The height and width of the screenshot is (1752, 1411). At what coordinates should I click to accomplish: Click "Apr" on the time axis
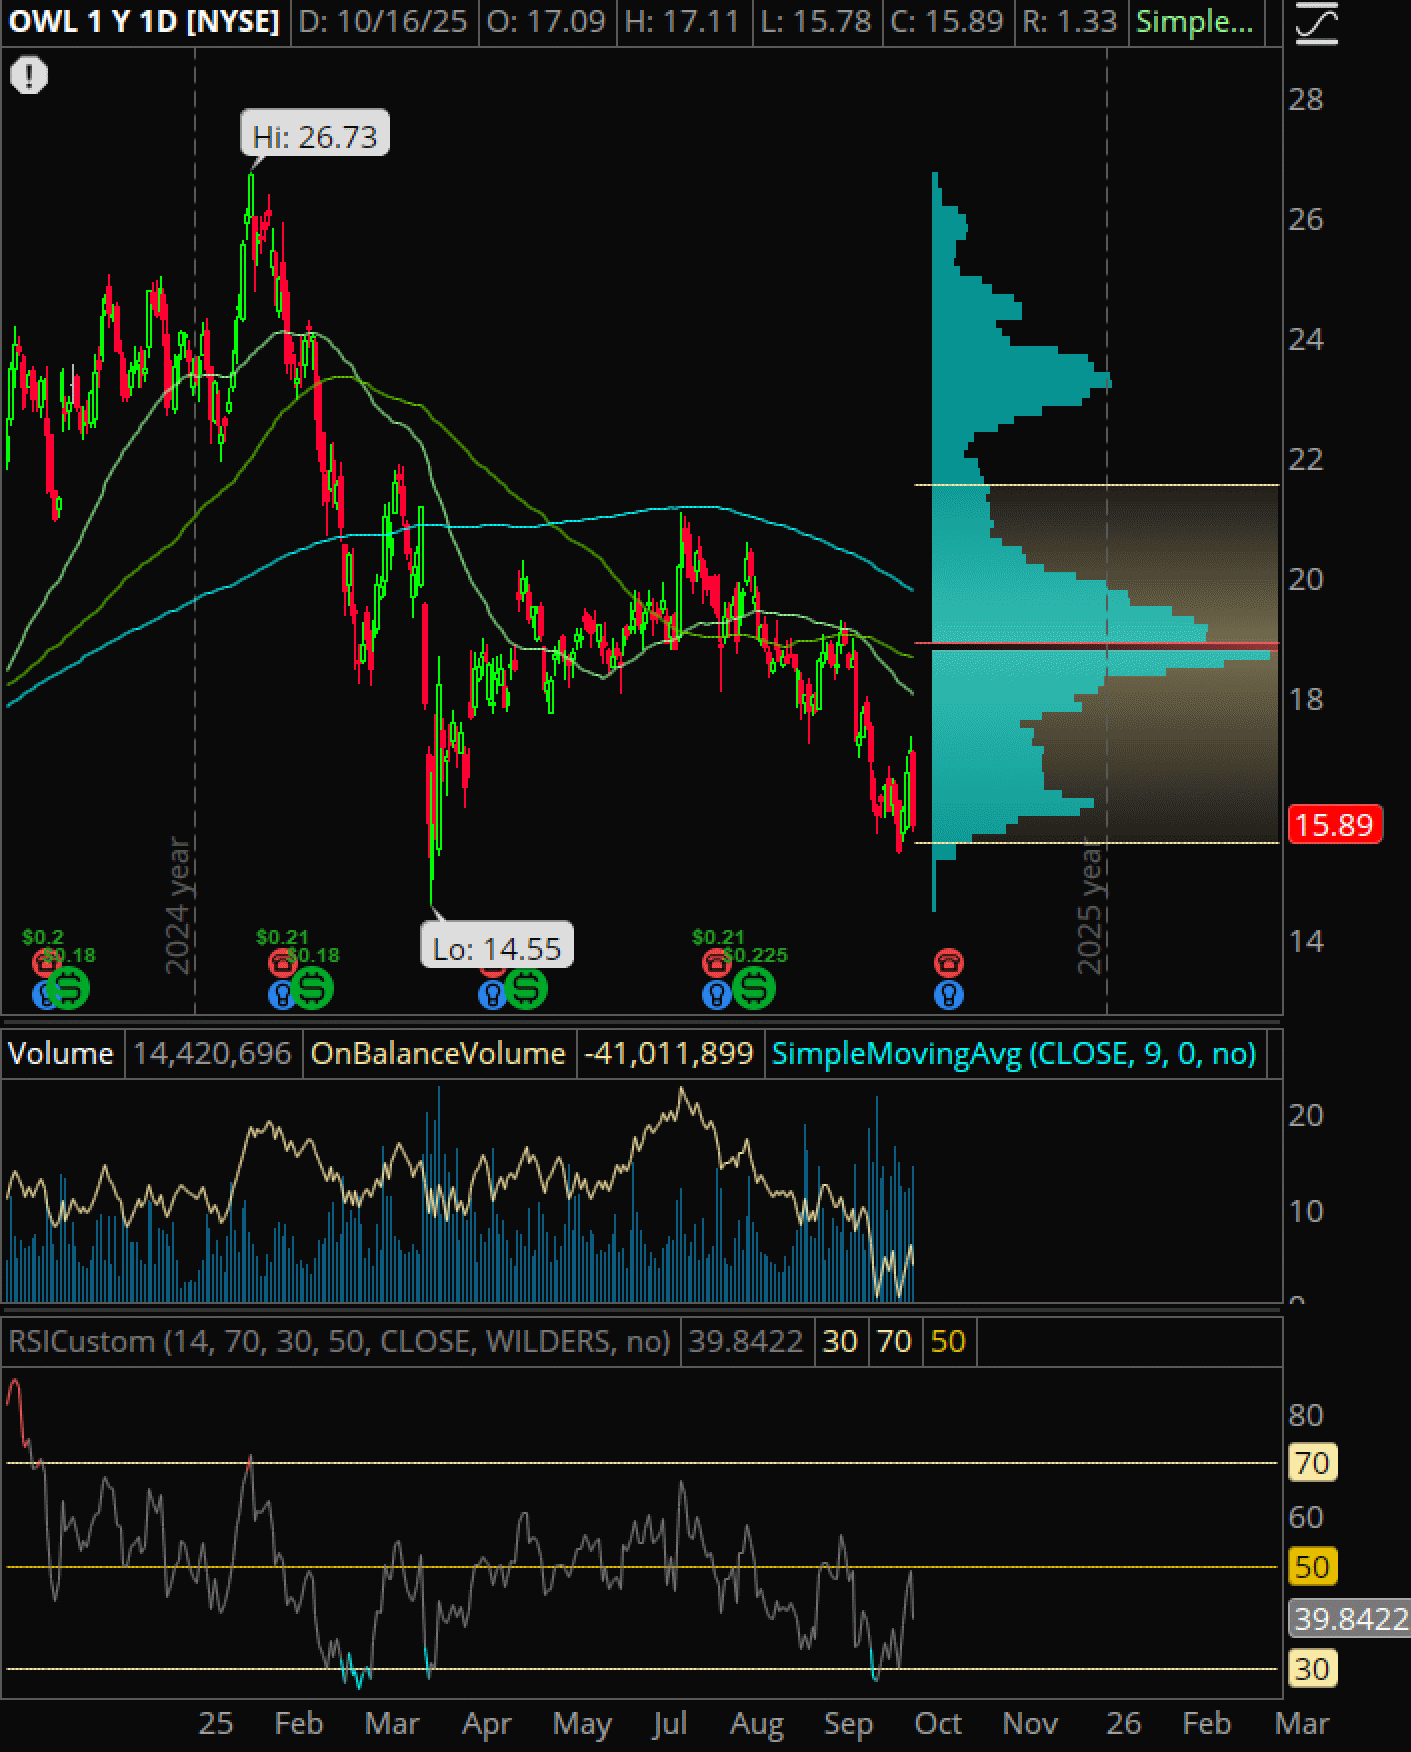(x=487, y=1723)
